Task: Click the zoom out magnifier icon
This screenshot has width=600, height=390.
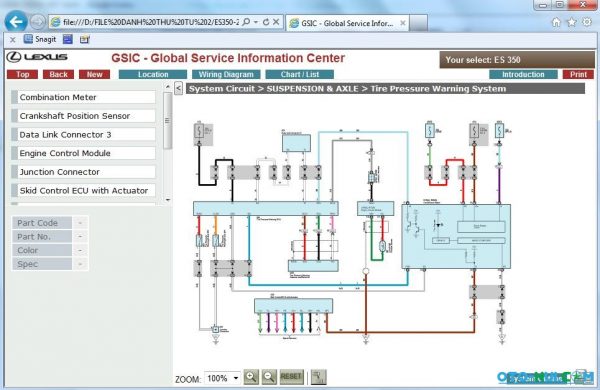Action: pyautogui.click(x=269, y=377)
